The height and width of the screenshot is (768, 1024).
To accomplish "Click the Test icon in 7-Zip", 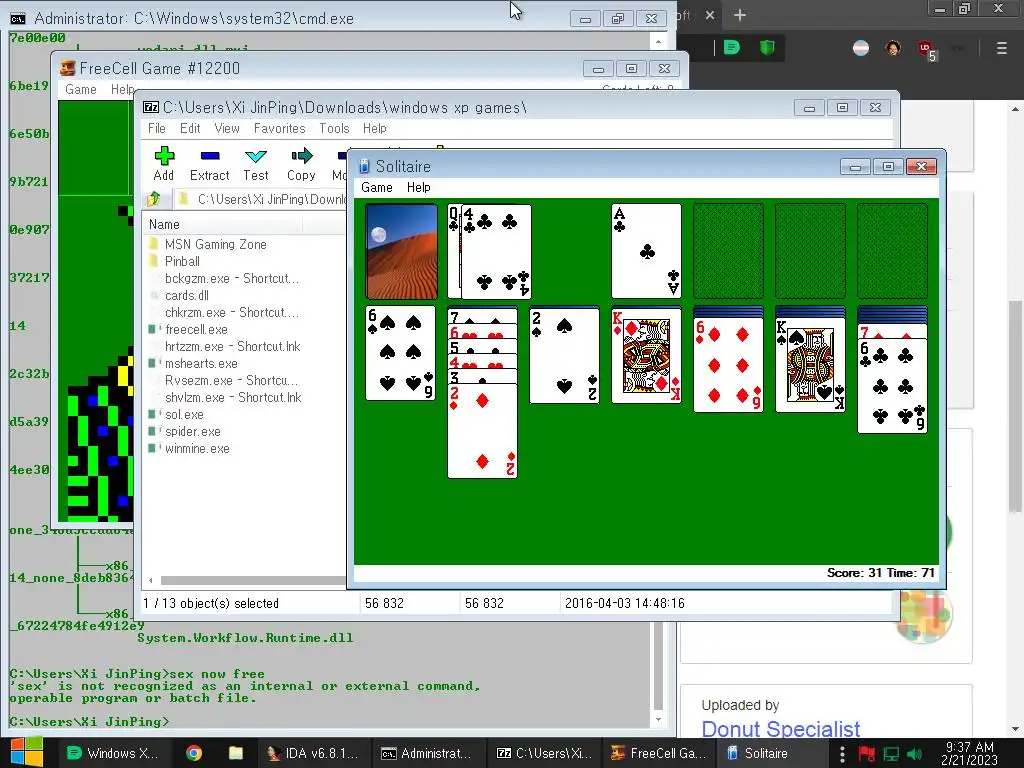I will pyautogui.click(x=255, y=164).
